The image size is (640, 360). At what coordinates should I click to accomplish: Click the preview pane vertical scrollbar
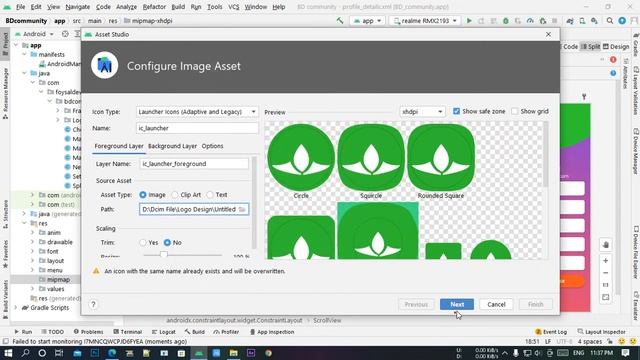(546, 155)
